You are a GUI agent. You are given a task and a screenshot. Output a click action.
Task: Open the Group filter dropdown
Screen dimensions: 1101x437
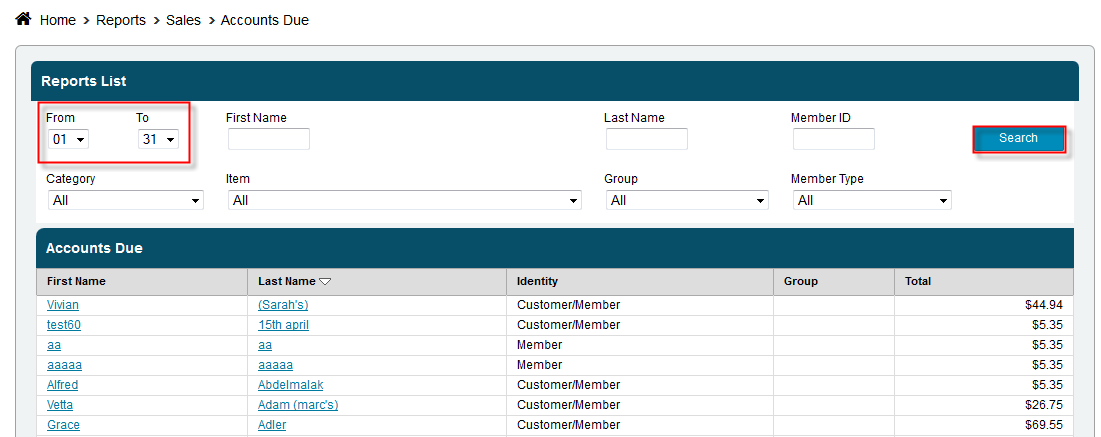point(686,200)
